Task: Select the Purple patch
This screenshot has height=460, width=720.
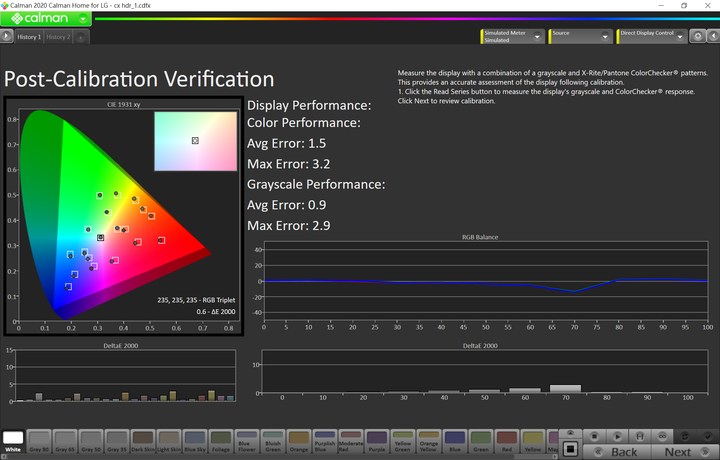Action: tap(377, 442)
